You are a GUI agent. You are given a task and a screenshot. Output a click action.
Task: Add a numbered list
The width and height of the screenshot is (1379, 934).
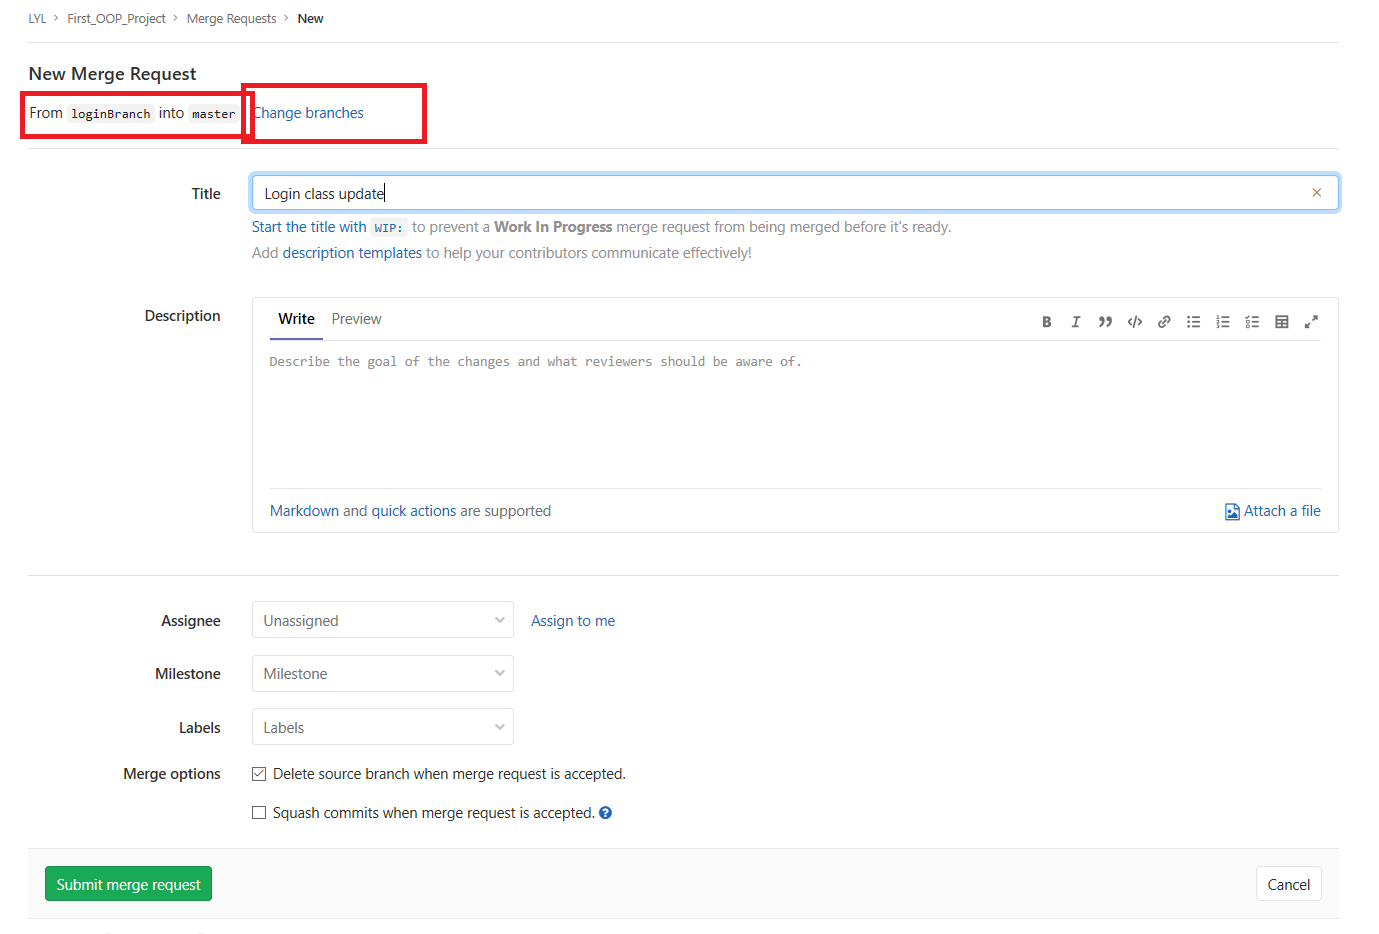[1222, 322]
